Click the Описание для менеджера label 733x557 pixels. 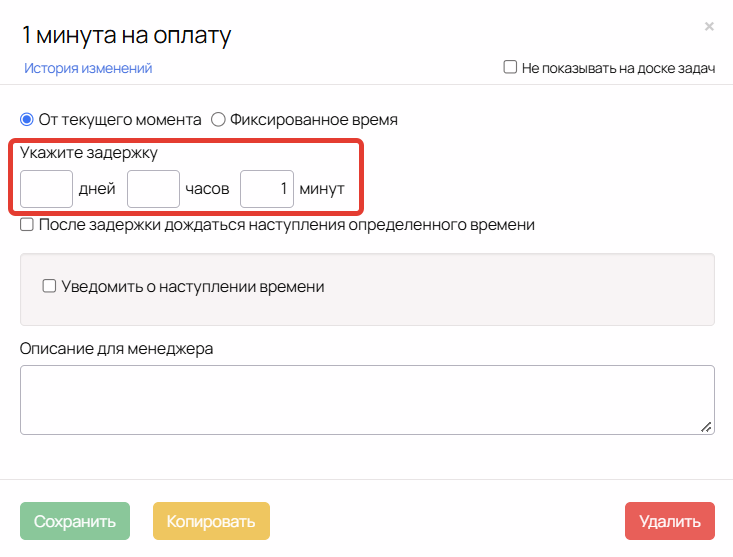[116, 349]
